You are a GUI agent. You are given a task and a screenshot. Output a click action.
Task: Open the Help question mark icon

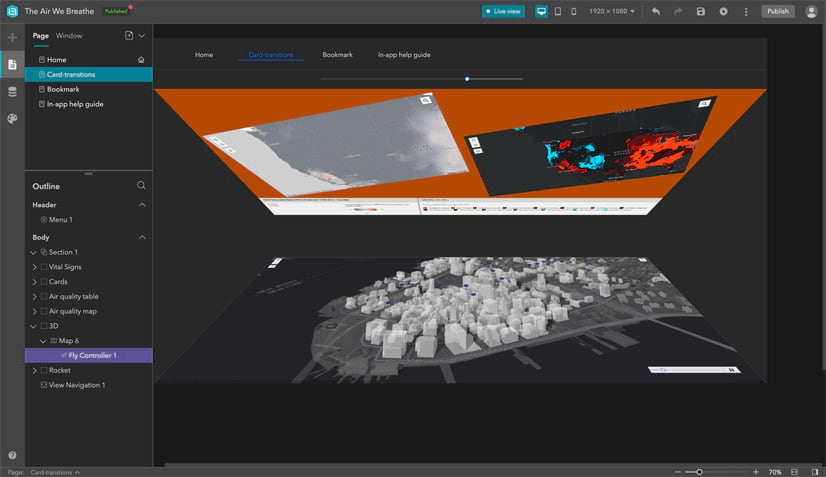12,455
